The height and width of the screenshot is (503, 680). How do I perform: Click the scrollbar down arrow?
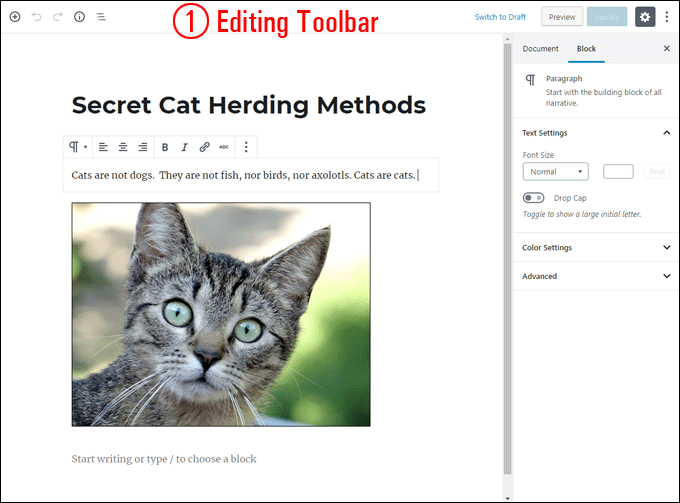coord(507,499)
